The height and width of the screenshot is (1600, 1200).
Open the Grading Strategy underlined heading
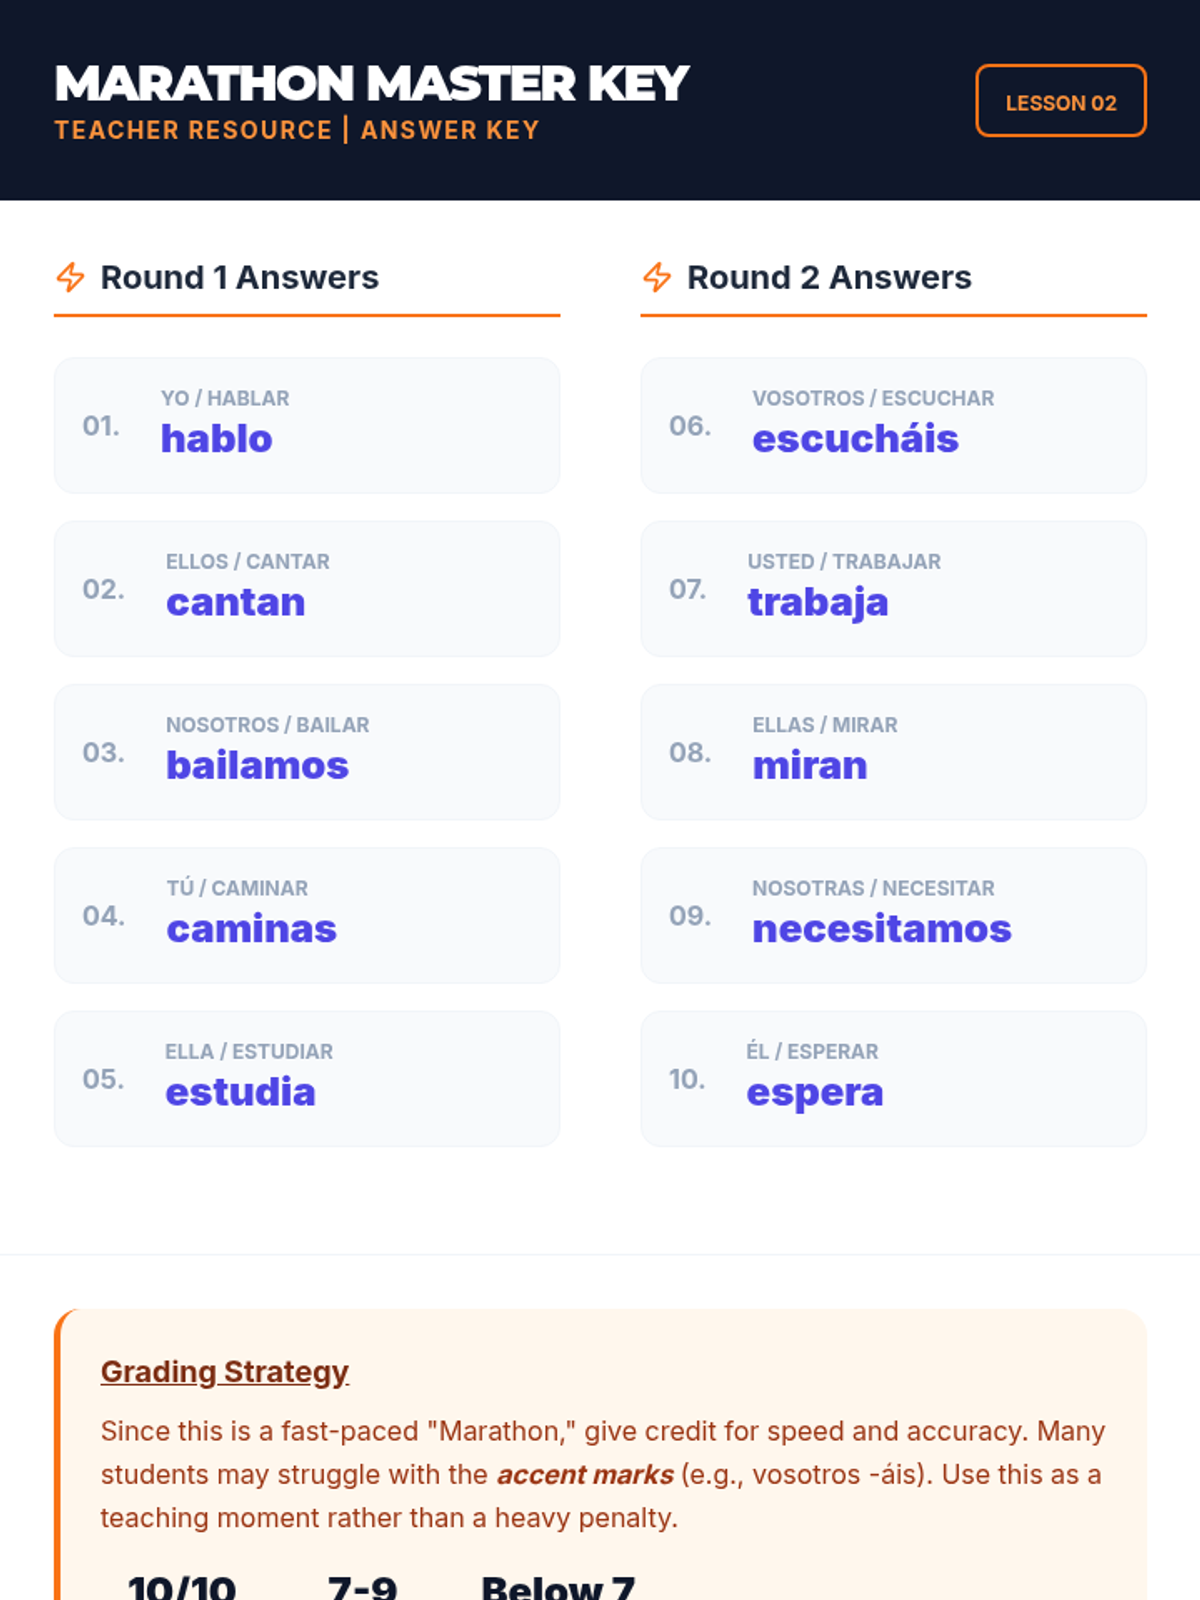[224, 1371]
